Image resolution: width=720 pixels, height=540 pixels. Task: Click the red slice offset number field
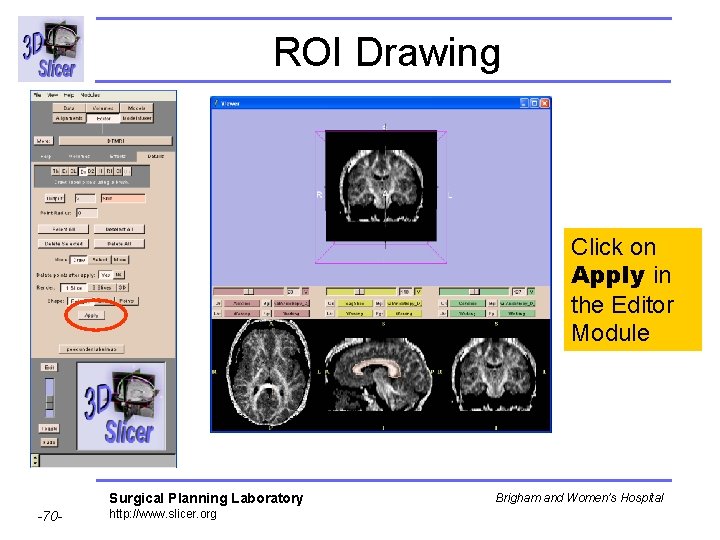pyautogui.click(x=292, y=292)
